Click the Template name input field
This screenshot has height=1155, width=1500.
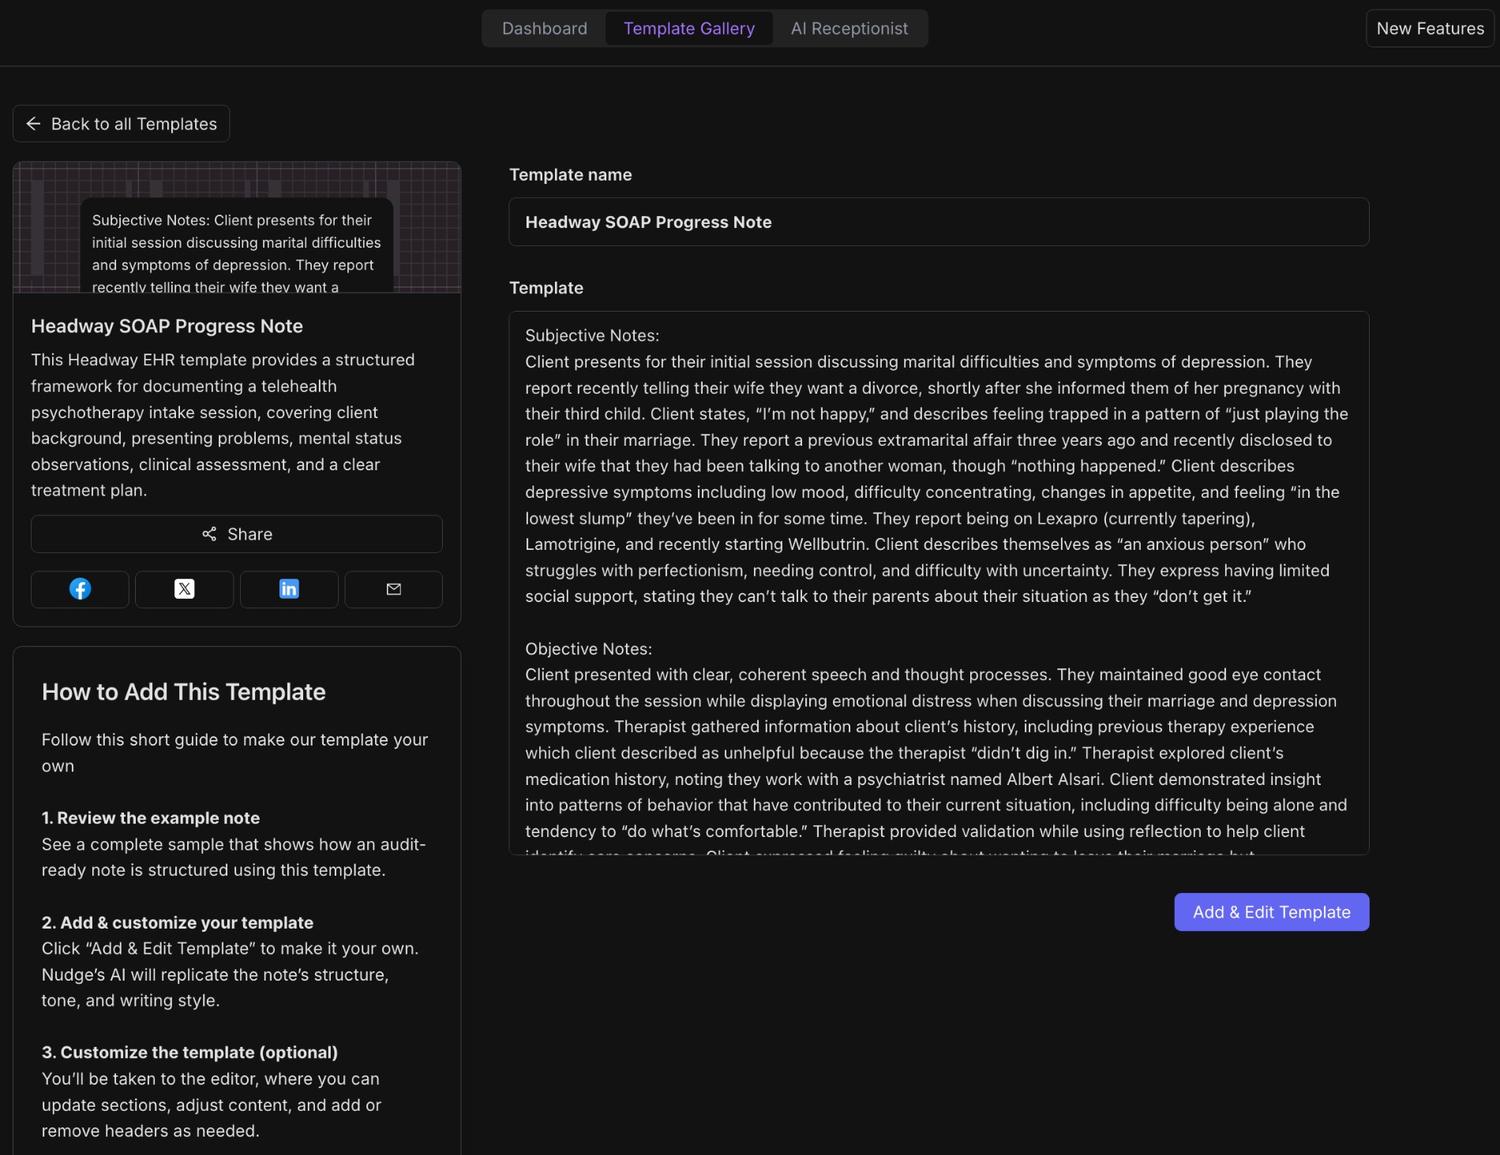pos(938,221)
